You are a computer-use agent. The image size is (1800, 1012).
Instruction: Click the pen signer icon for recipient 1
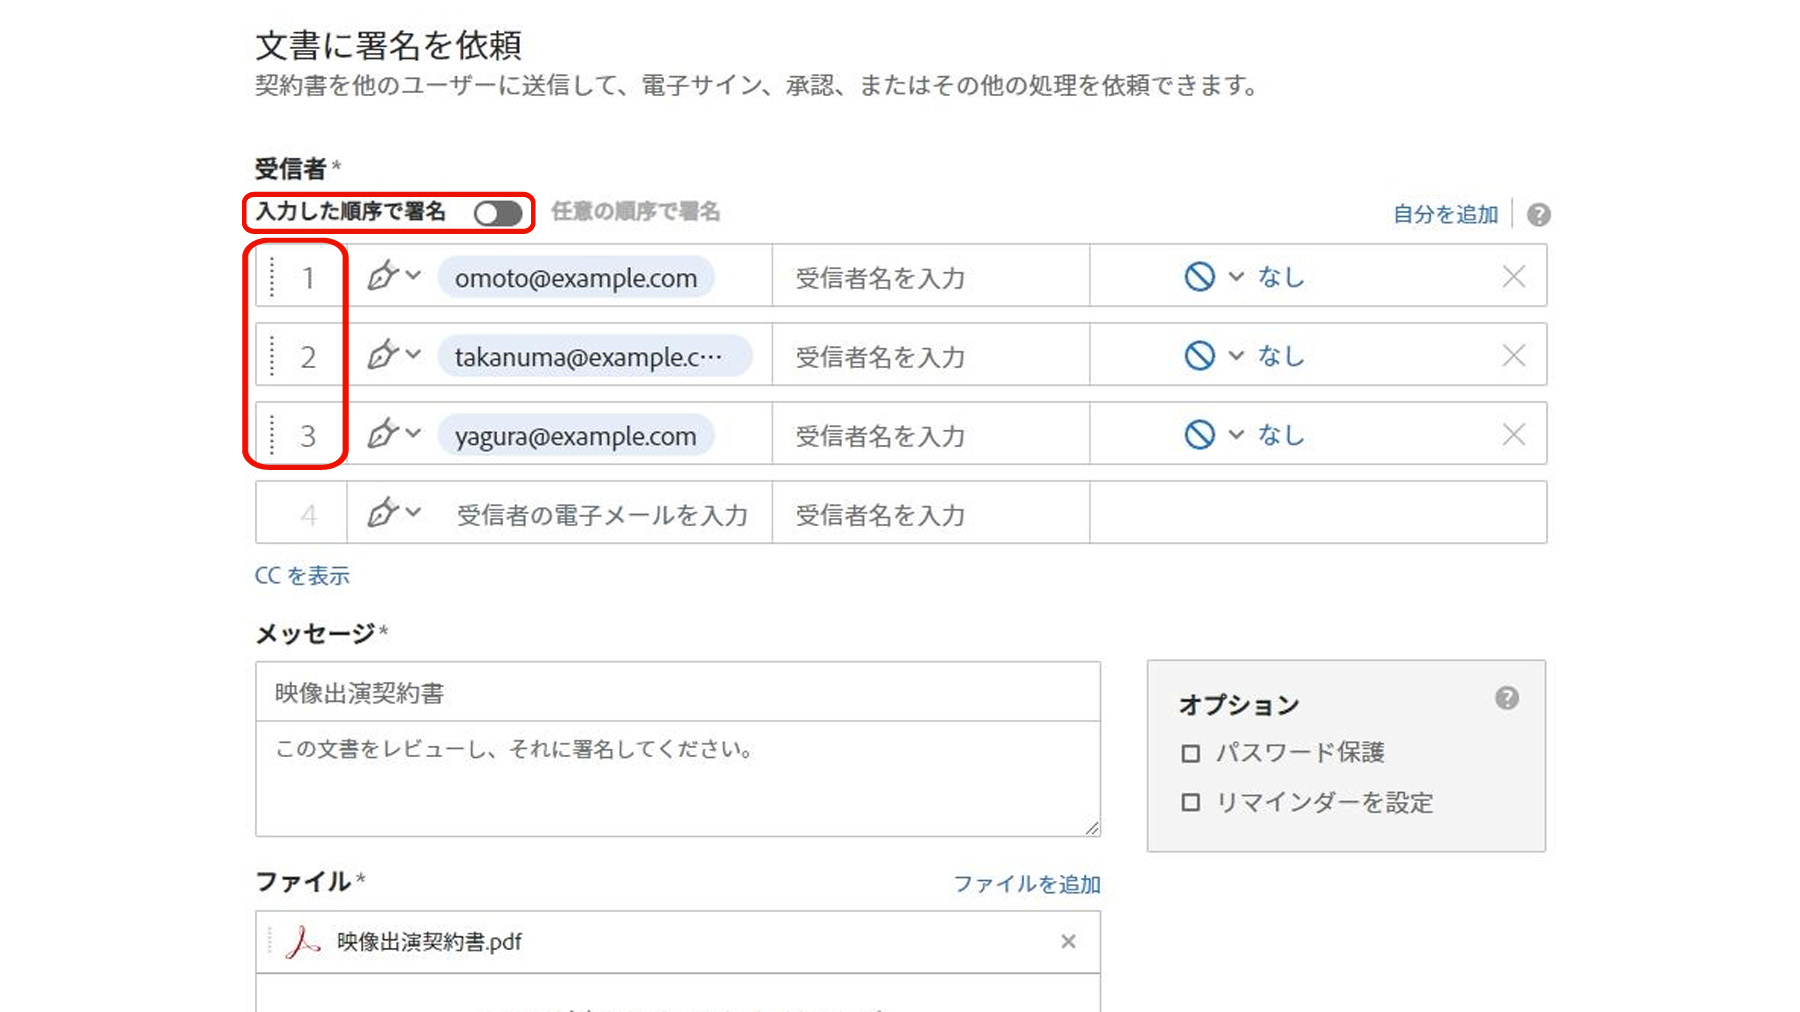click(x=382, y=276)
